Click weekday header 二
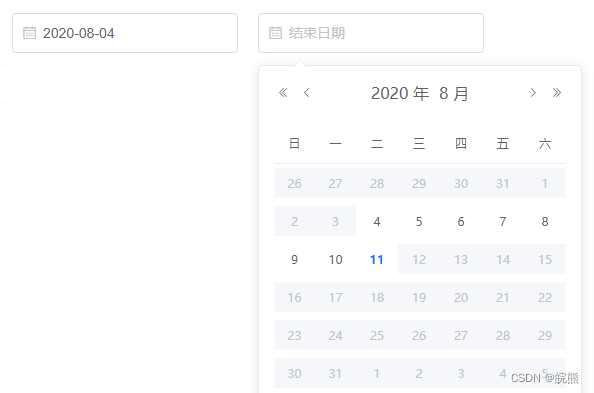Viewport: 594px width, 393px height. pos(377,144)
